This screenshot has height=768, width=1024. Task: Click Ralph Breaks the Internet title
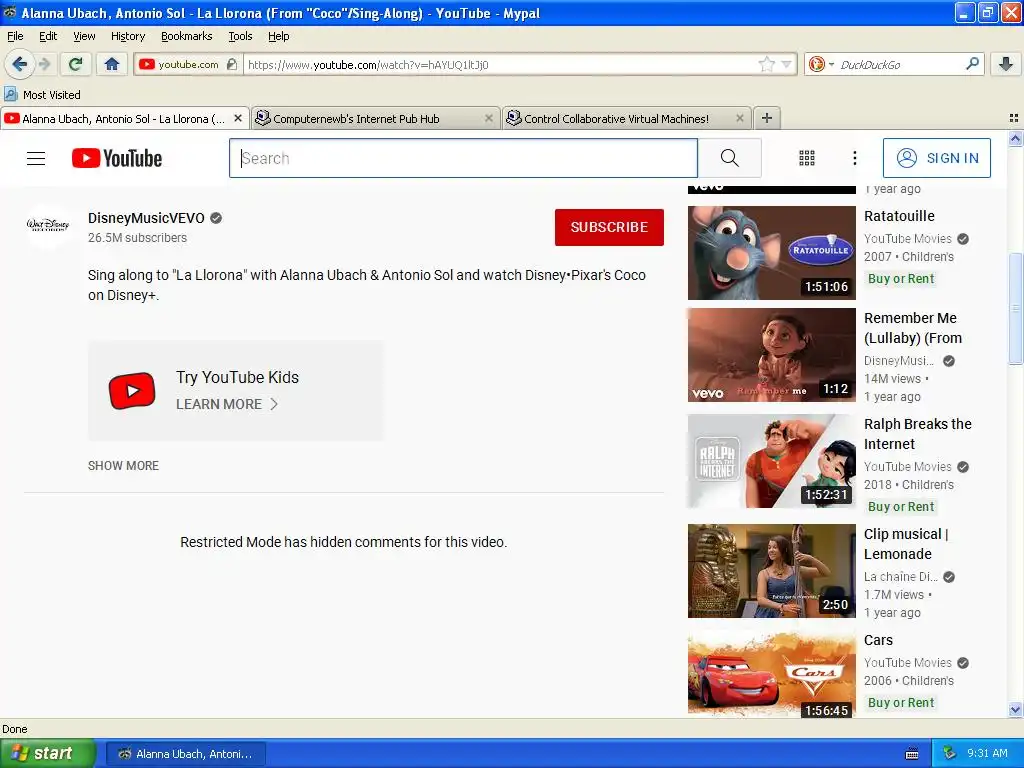918,434
